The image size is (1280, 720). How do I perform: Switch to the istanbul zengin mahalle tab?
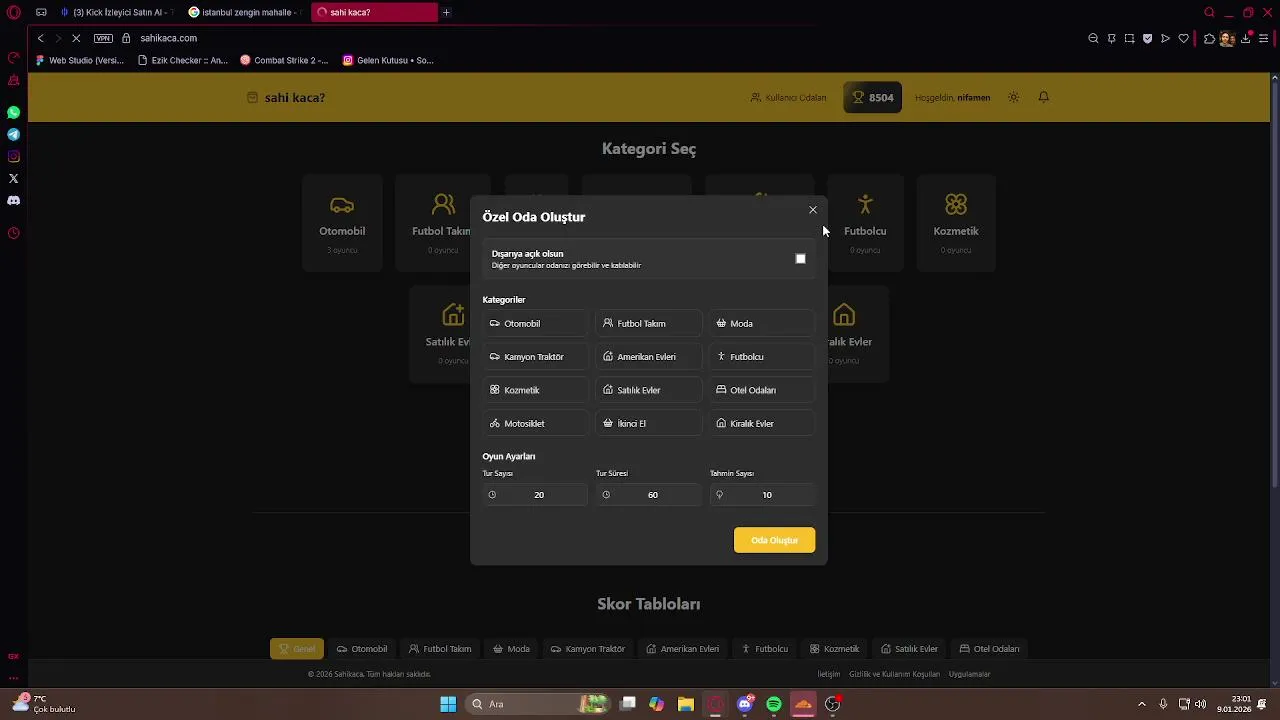tap(245, 12)
